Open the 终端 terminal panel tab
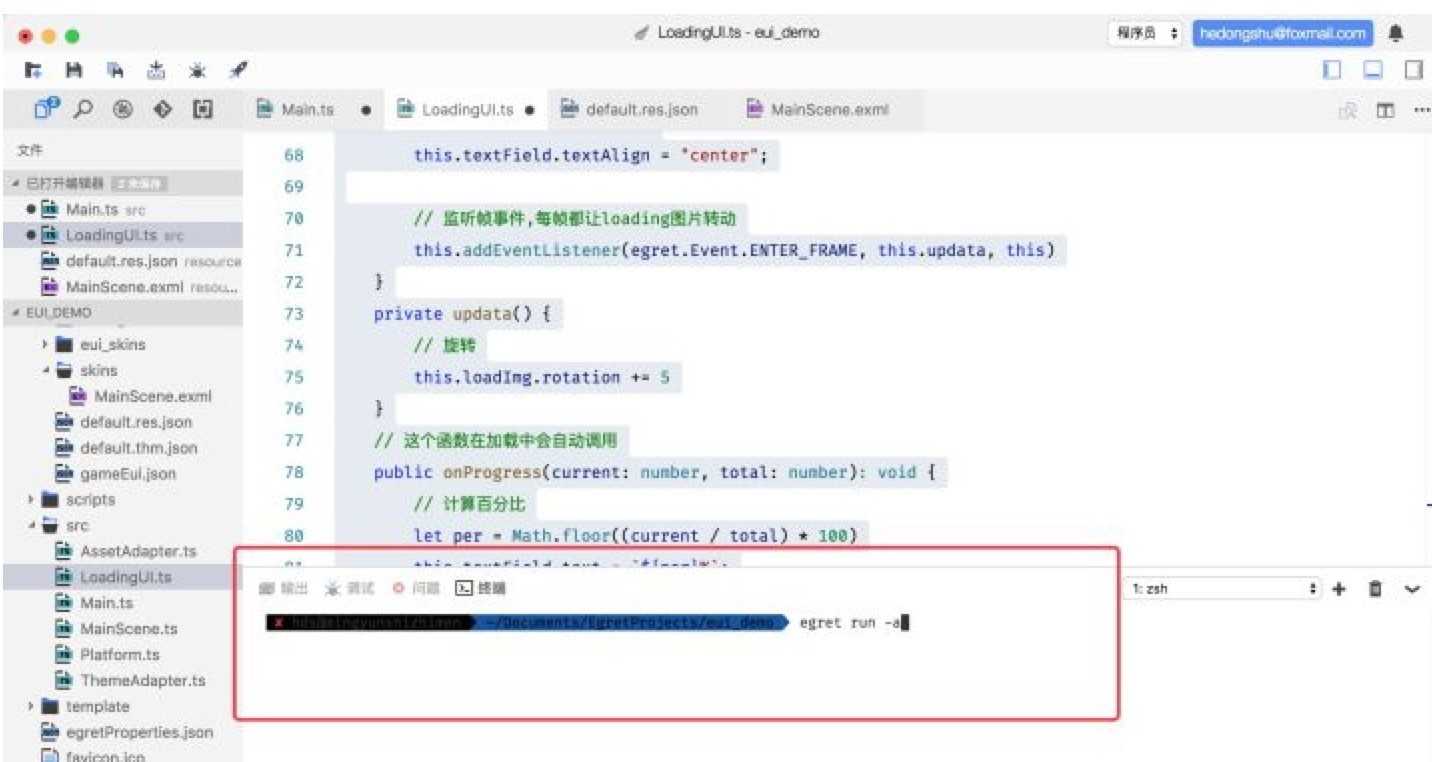 481,589
